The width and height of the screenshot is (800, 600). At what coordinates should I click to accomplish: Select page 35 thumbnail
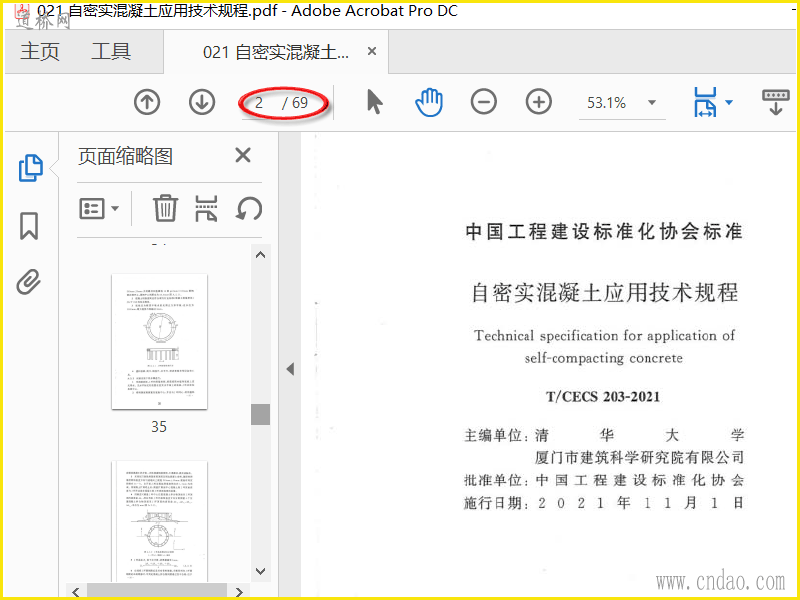(x=160, y=341)
